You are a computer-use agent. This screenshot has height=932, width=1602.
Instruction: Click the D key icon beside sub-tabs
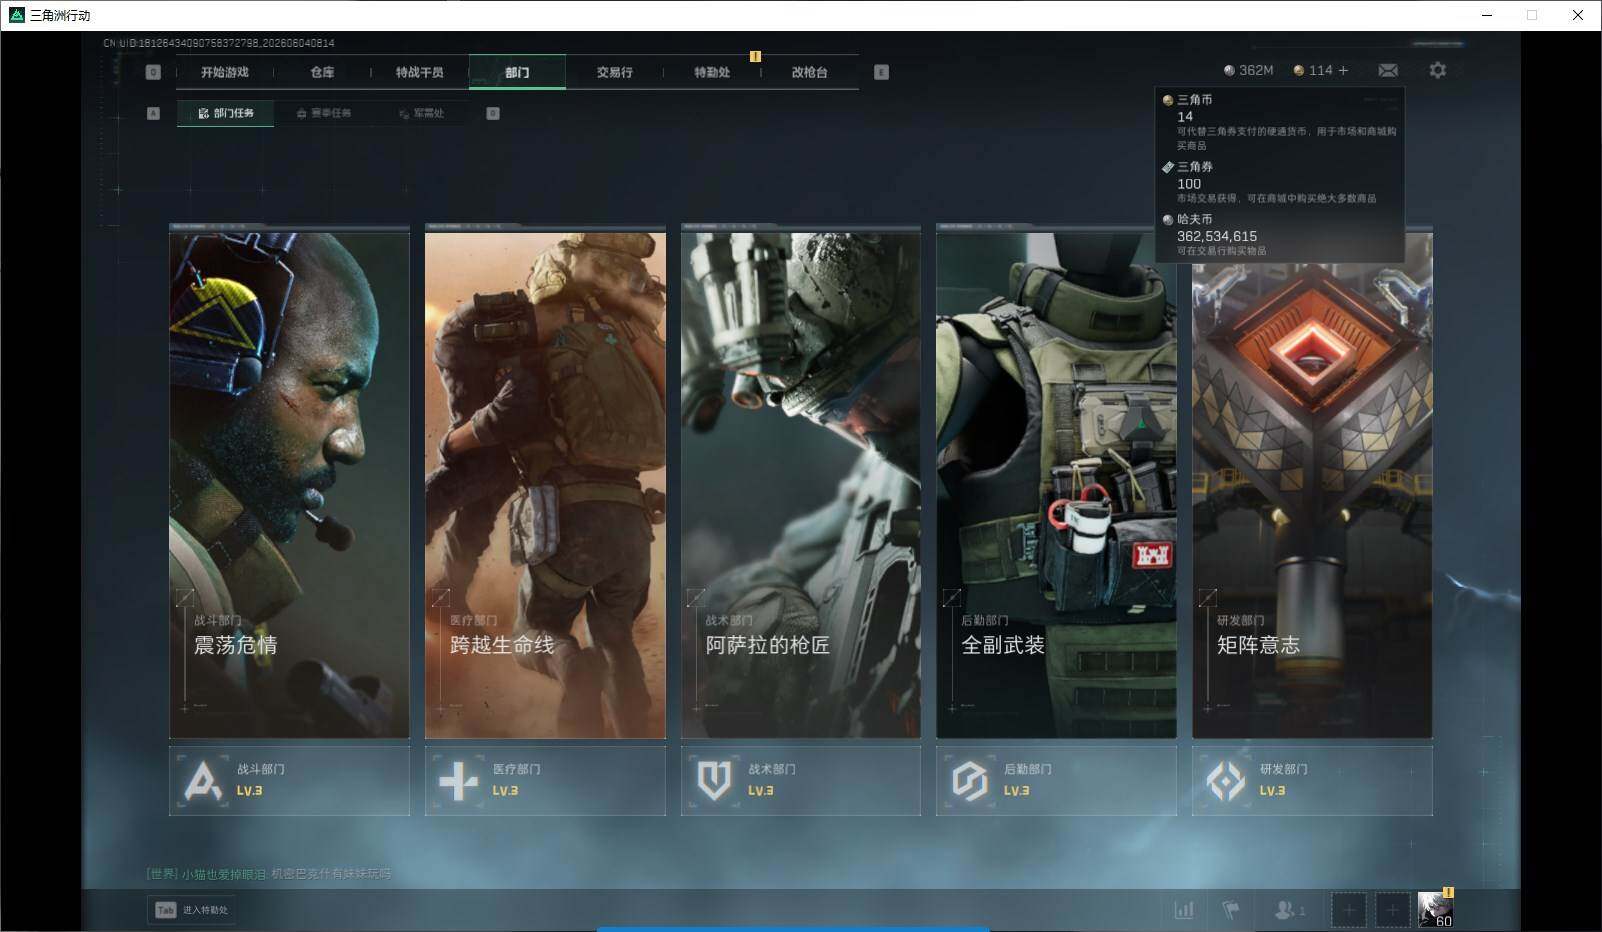(493, 113)
